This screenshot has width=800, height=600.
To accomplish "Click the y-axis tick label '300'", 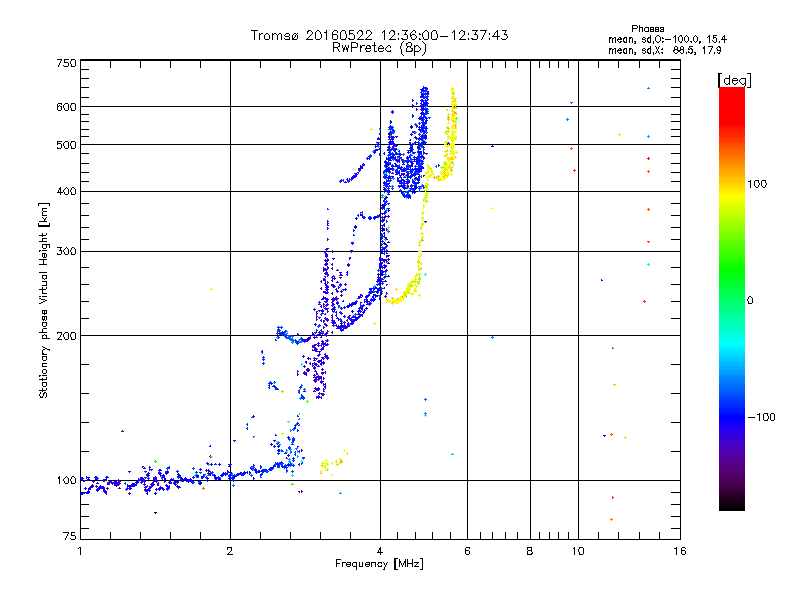I will coord(66,252).
